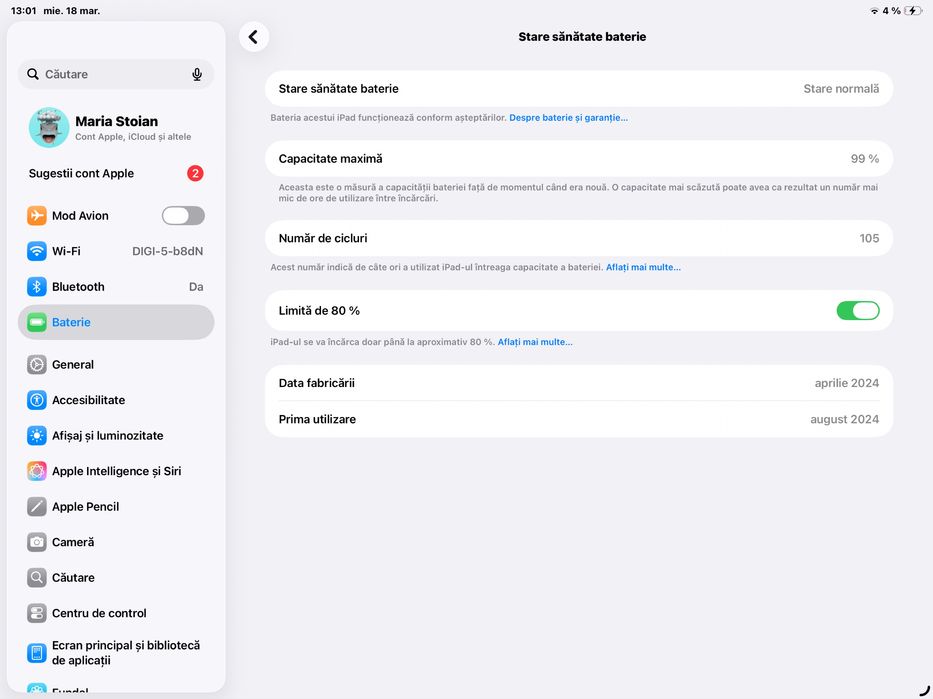Open Cameră settings
Screen dimensions: 933x699
click(x=116, y=542)
